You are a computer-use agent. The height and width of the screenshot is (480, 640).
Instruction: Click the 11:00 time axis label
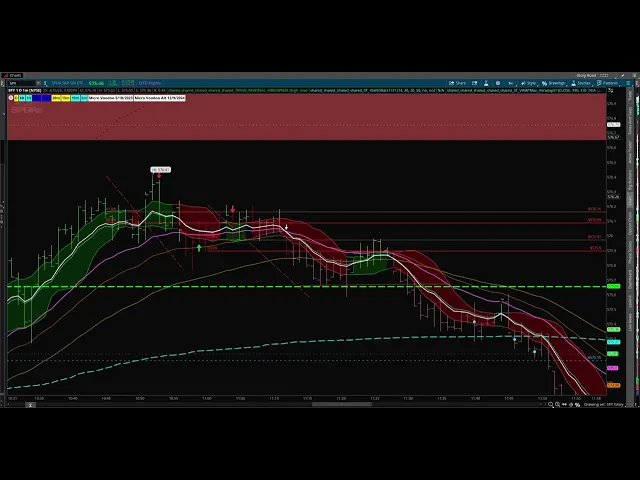coord(207,398)
